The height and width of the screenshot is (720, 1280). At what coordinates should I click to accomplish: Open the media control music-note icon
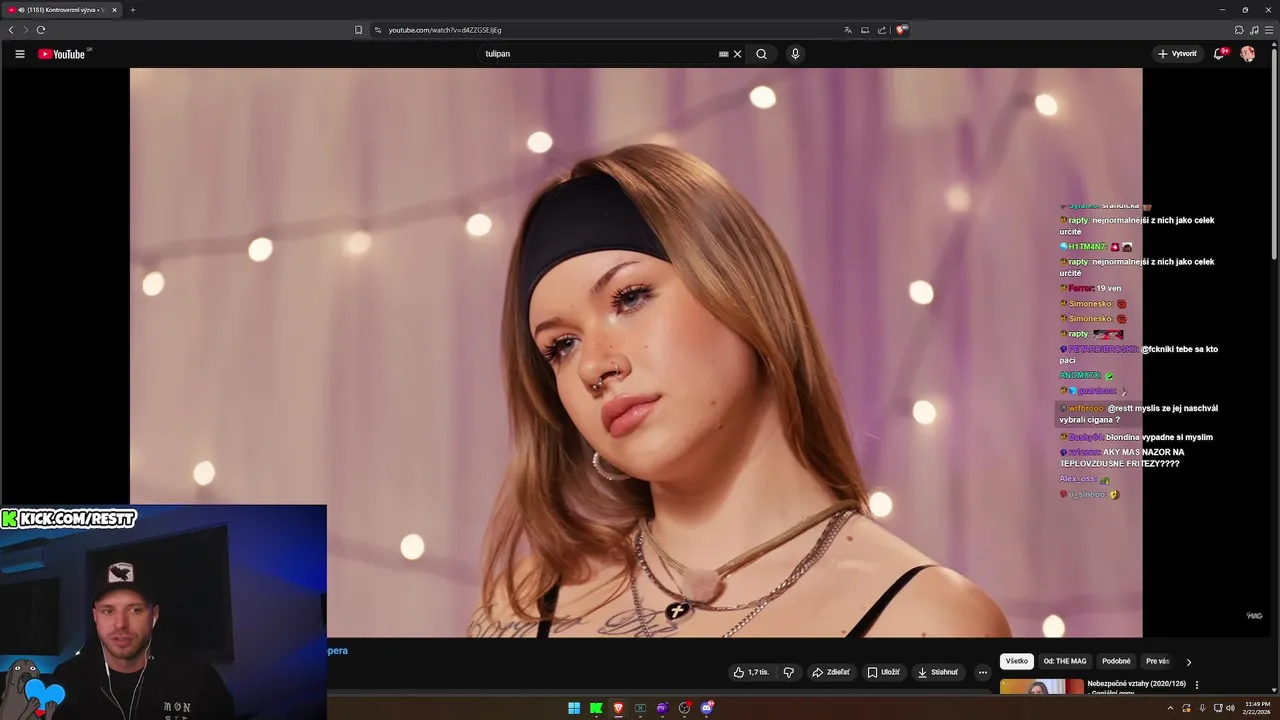coord(1254,30)
